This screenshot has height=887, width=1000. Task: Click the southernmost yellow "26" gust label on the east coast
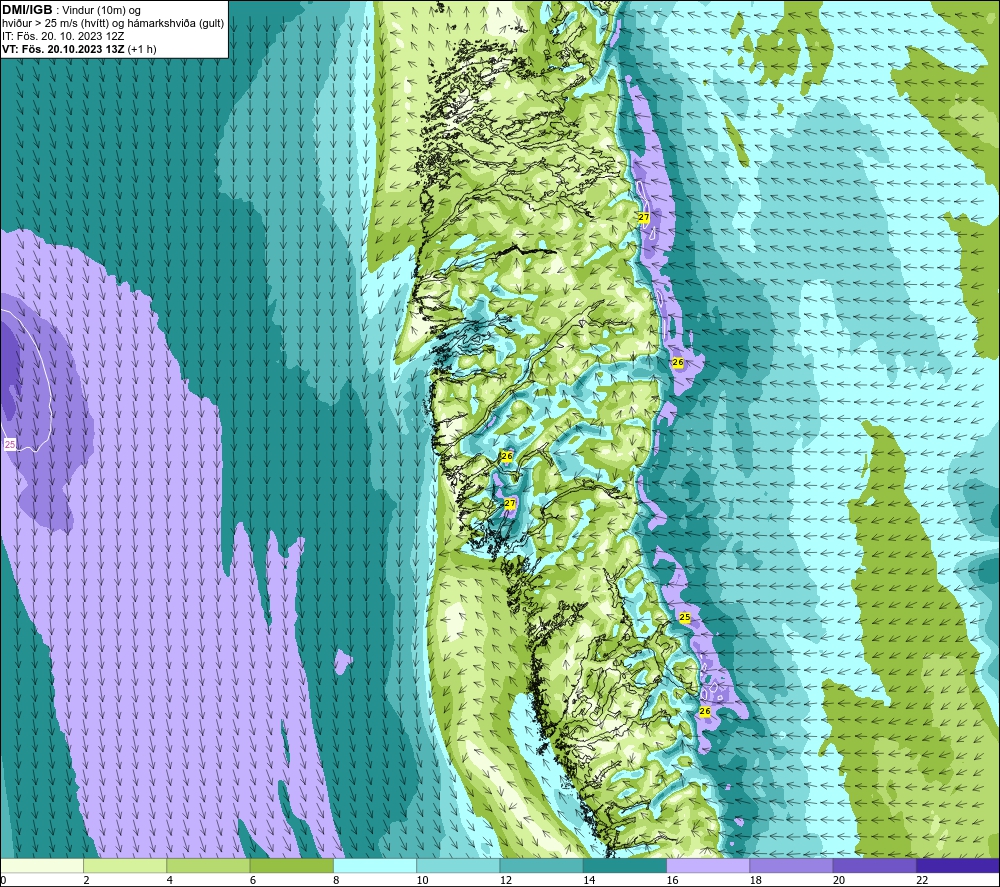[x=705, y=711]
